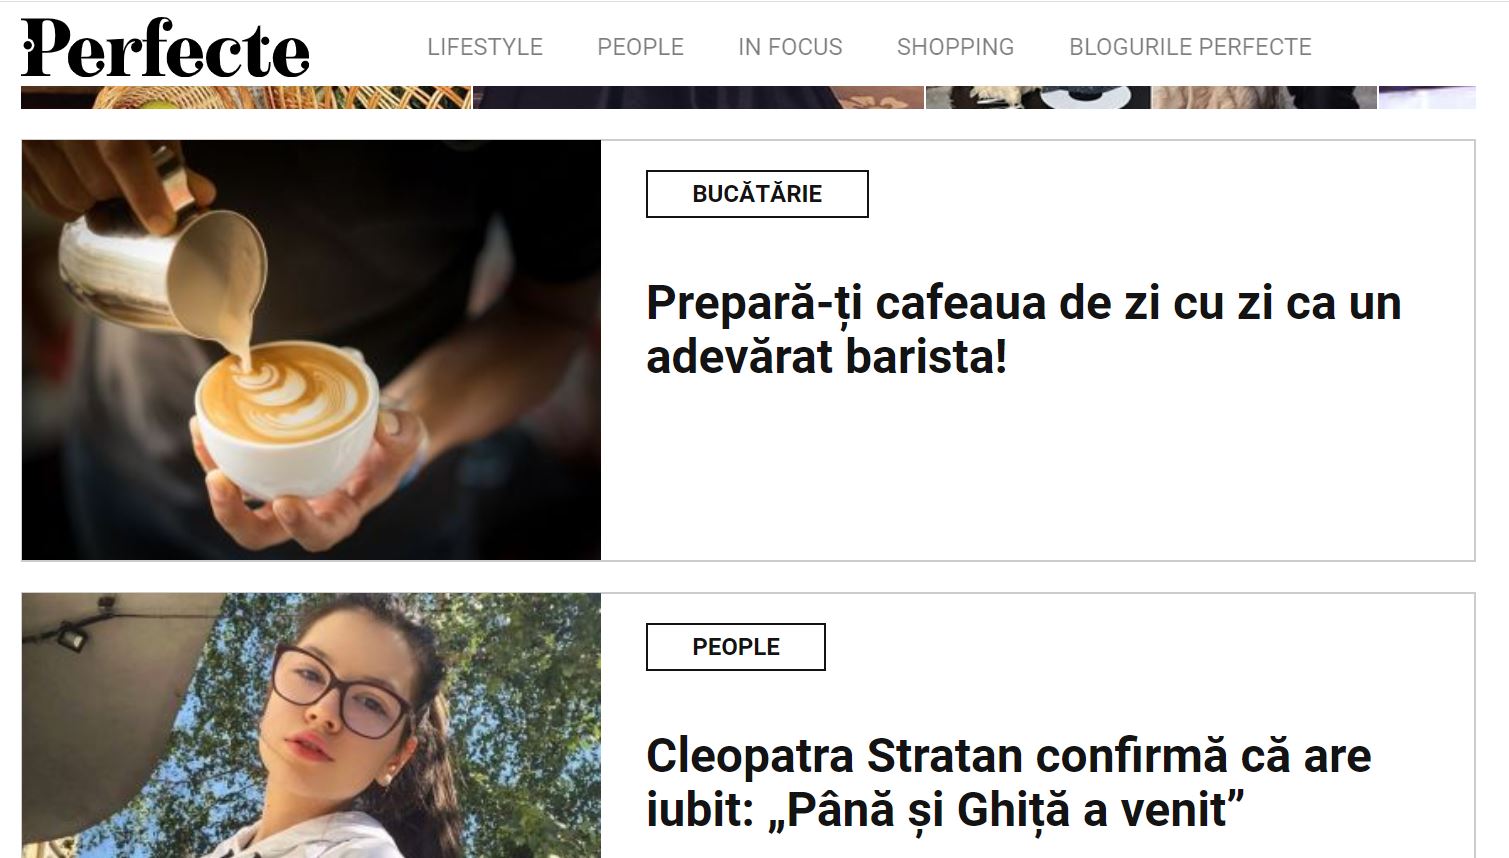Click blank space right of the article PEOPLE tag
Viewport: 1509px width, 858px height.
[1150, 647]
